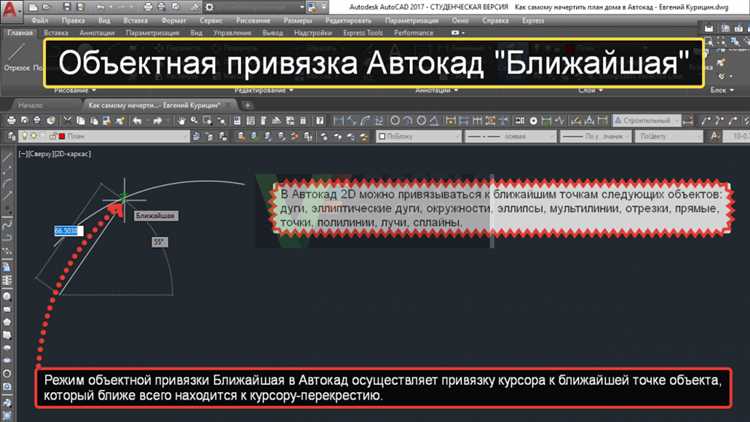
Task: Switch to the Надстройки ribbon tab
Action: coord(313,33)
